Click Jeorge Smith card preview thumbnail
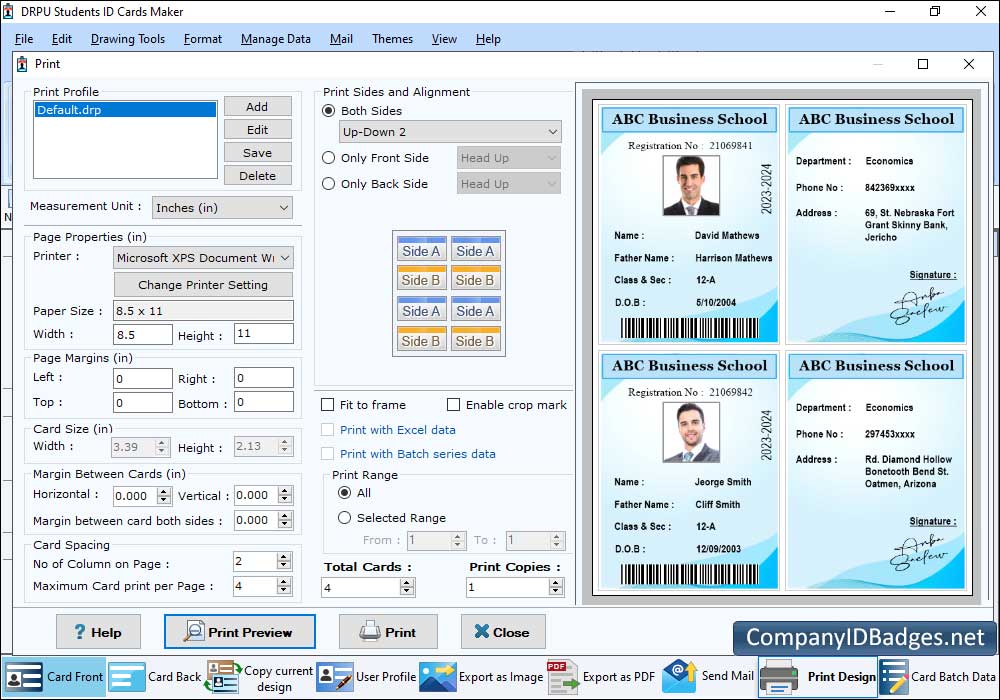Viewport: 1000px width, 700px height. [689, 470]
